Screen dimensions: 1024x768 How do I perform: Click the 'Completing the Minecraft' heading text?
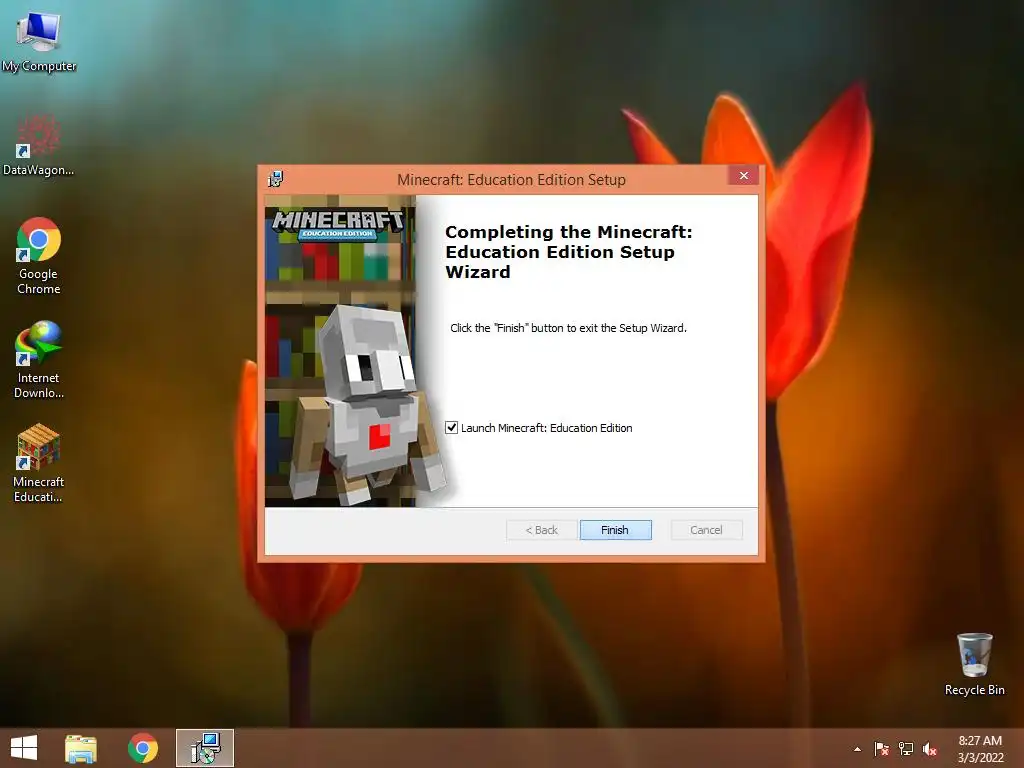click(x=568, y=252)
